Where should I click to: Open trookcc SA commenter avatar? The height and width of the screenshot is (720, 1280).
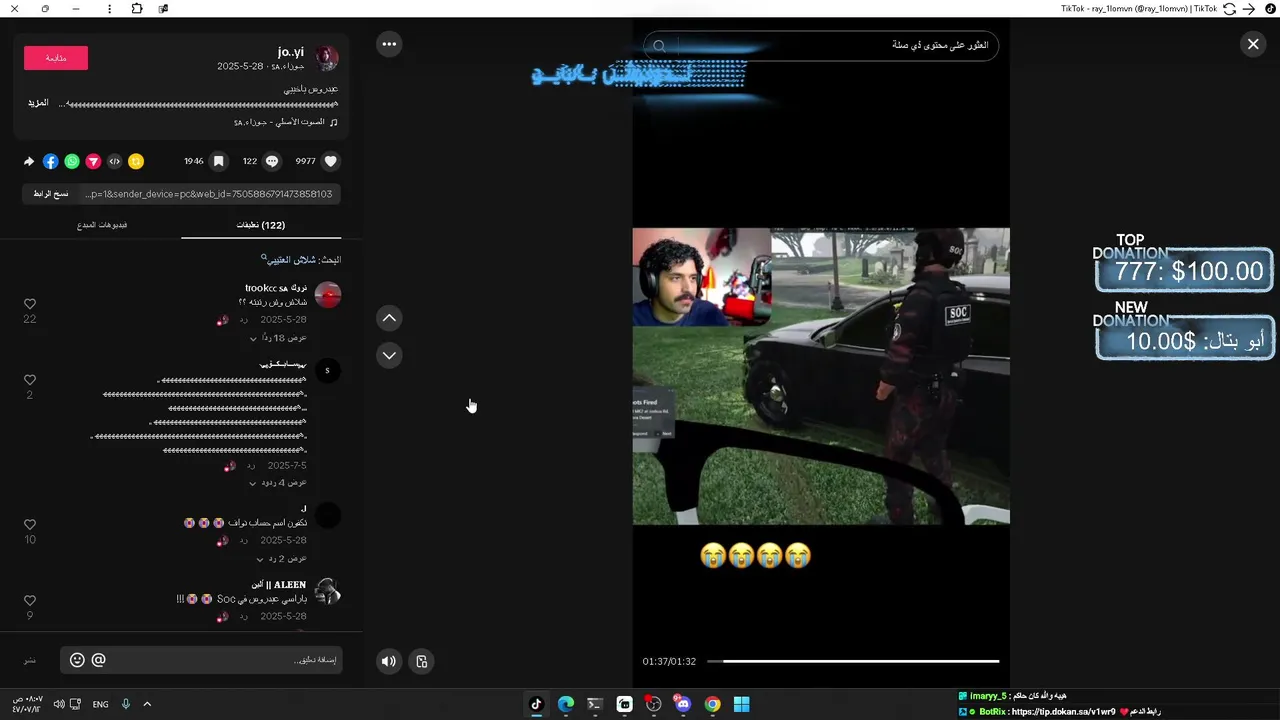[x=327, y=295]
